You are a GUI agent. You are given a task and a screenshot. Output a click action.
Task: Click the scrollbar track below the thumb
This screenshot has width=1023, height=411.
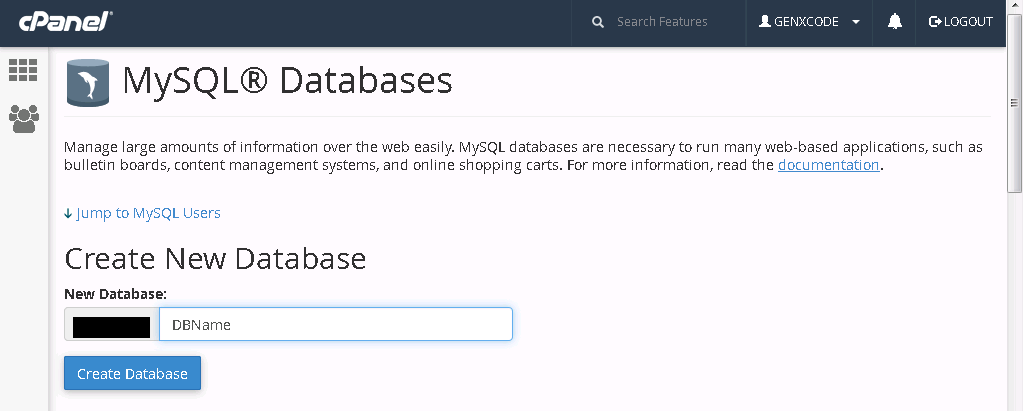point(1015,300)
